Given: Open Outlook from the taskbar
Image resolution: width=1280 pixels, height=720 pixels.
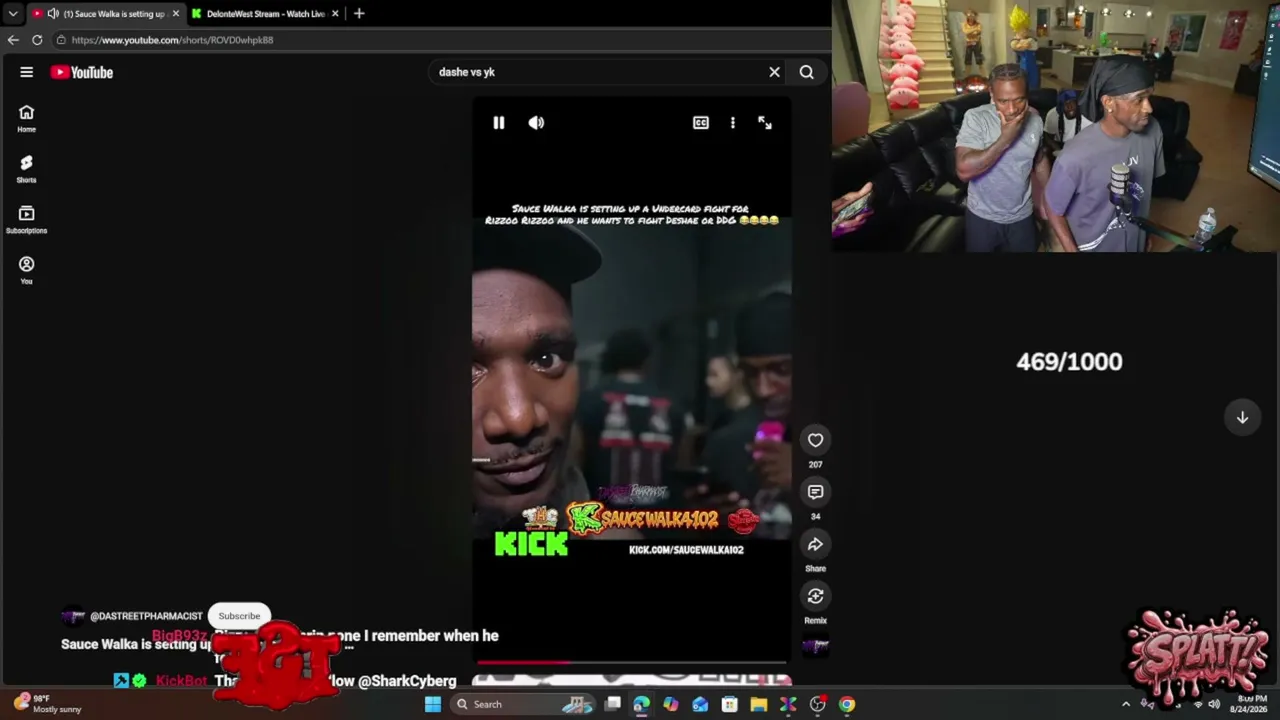Looking at the screenshot, I should (x=700, y=704).
